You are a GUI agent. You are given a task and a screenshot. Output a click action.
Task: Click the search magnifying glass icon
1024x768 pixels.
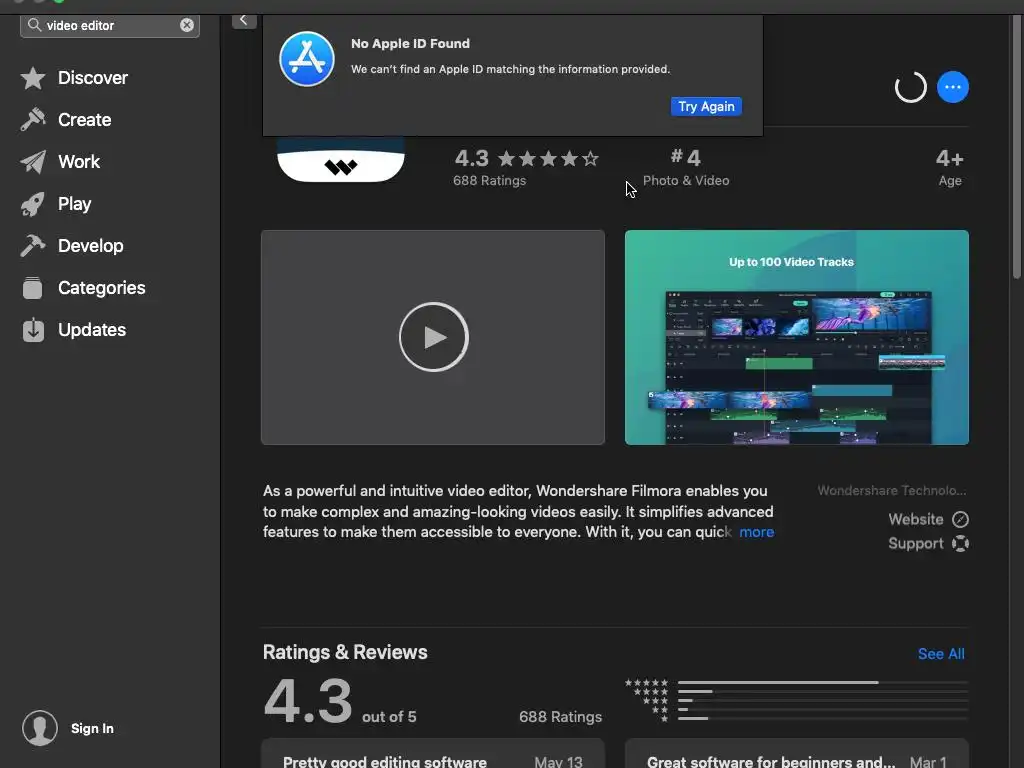[x=35, y=25]
